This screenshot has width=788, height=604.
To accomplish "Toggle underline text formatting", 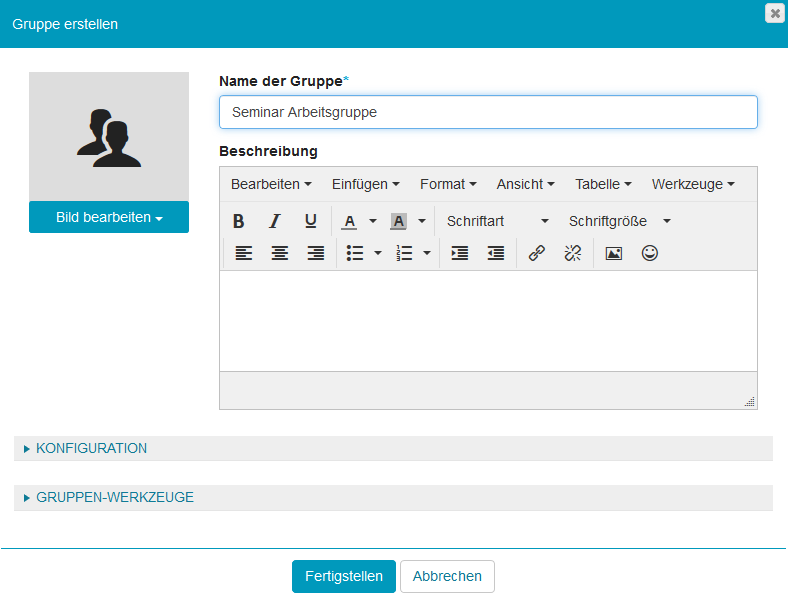I will point(311,221).
